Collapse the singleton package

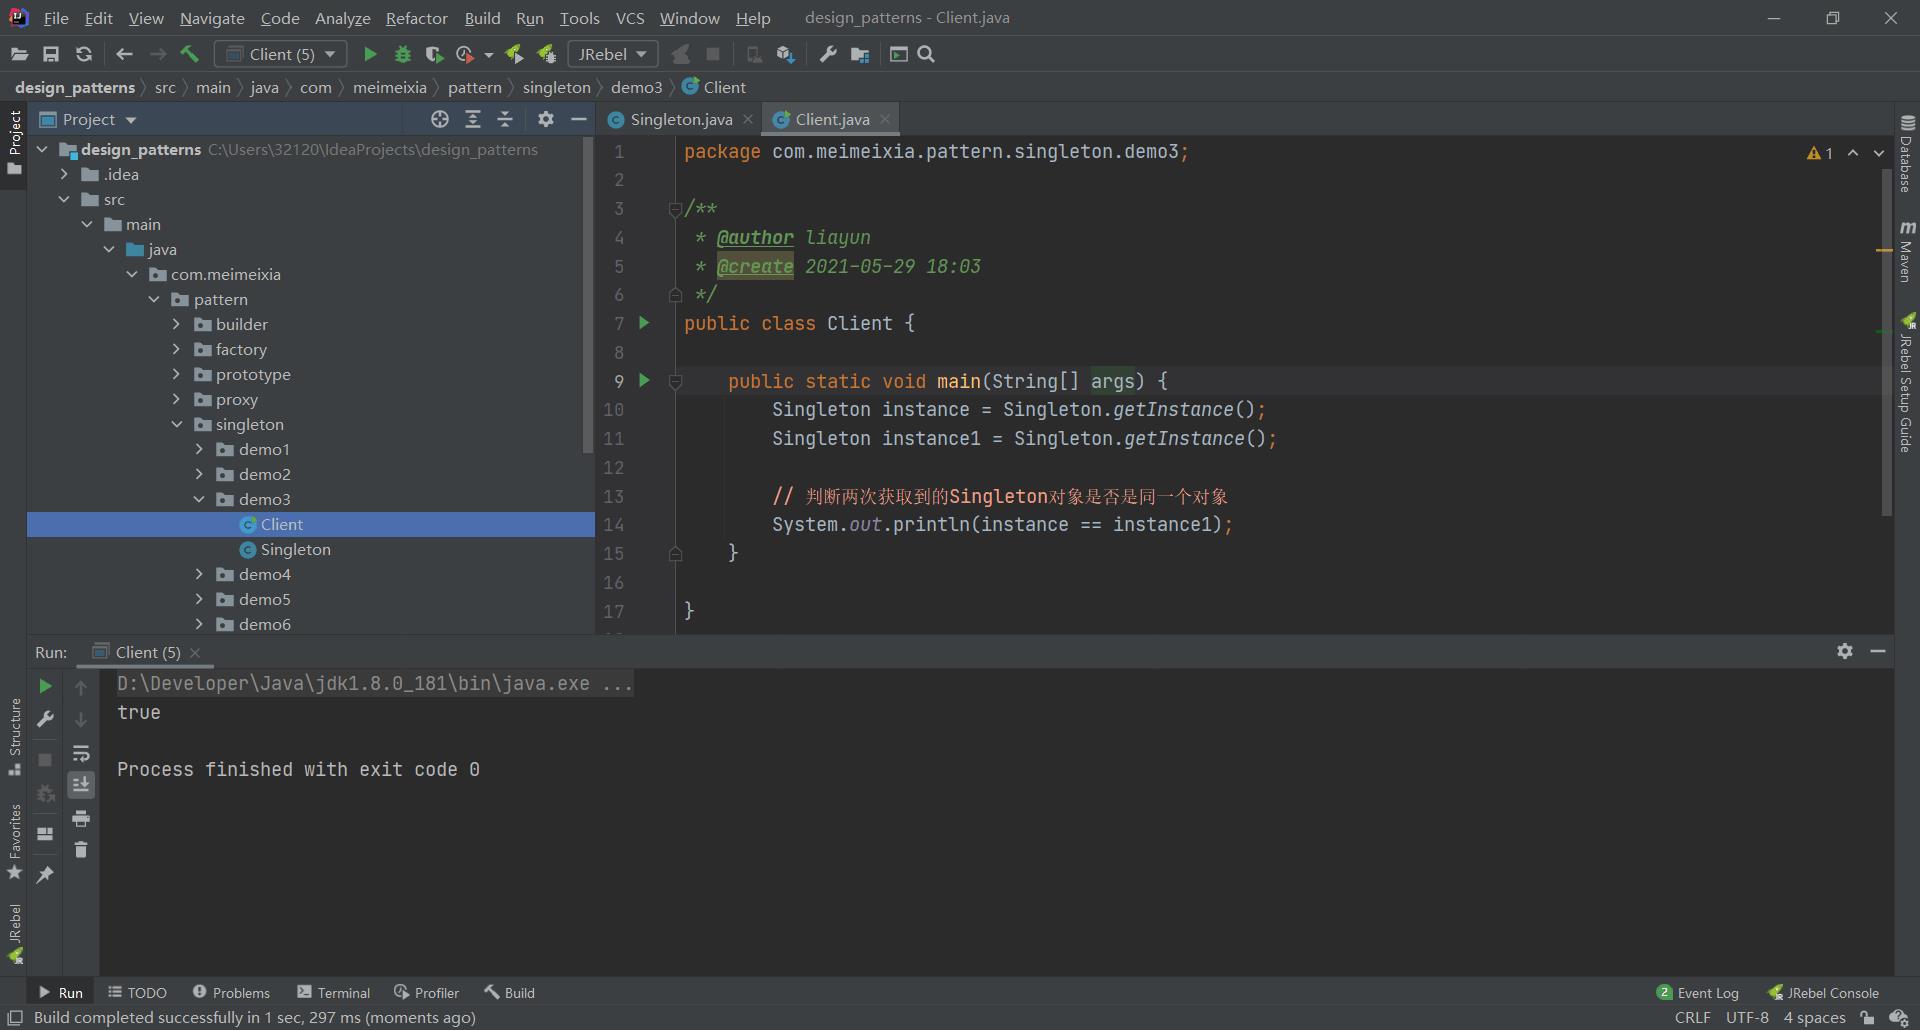(x=177, y=424)
